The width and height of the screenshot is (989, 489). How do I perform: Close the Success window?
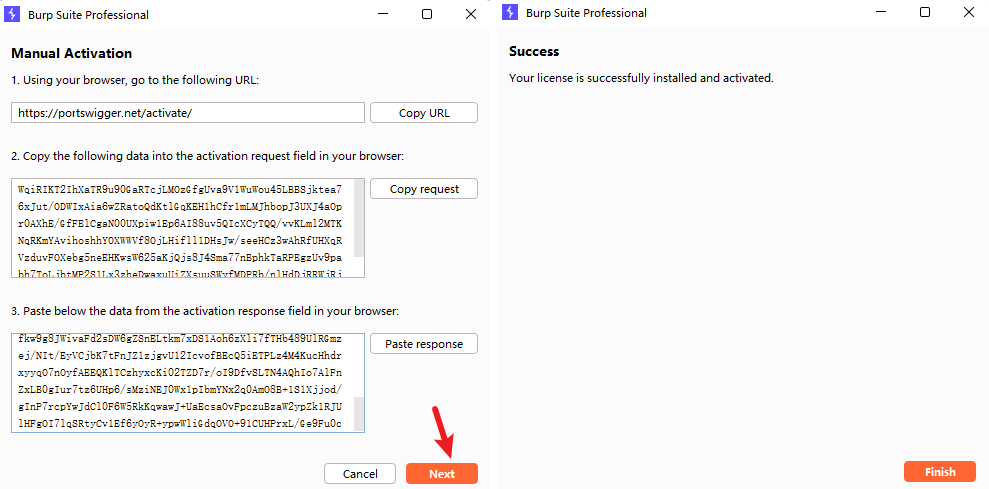[969, 12]
